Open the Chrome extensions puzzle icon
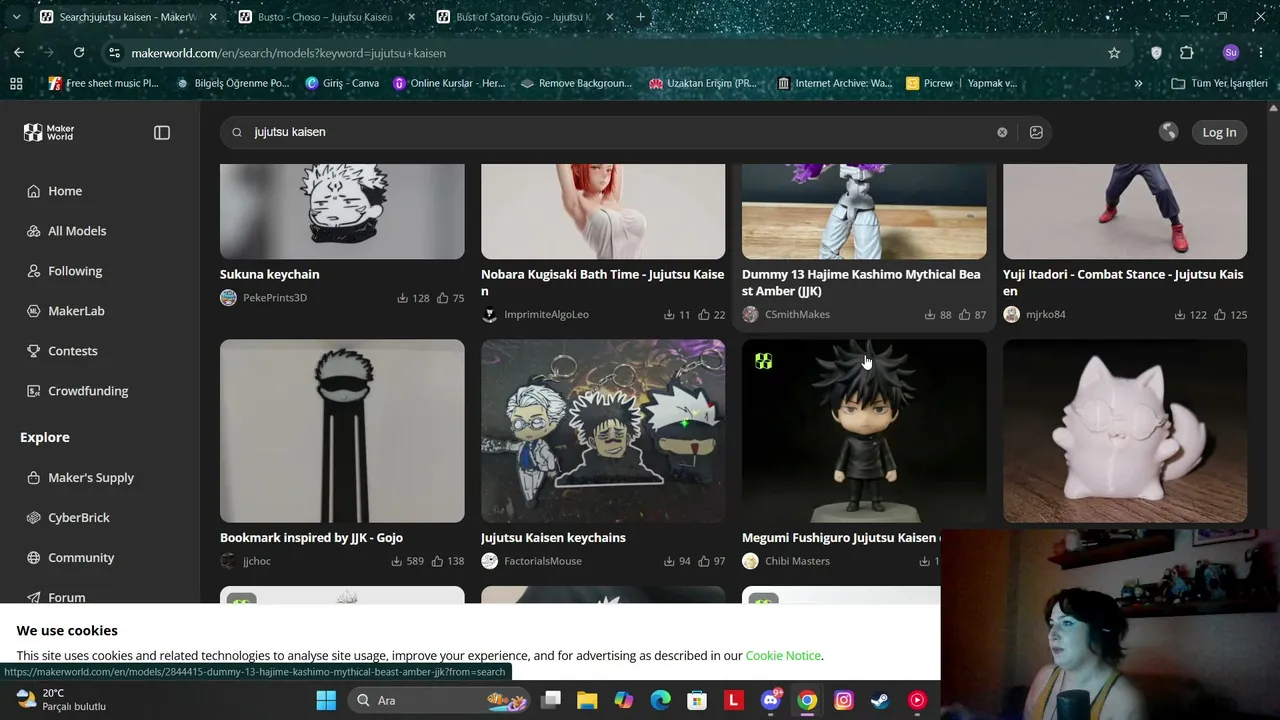1280x720 pixels. point(1187,53)
